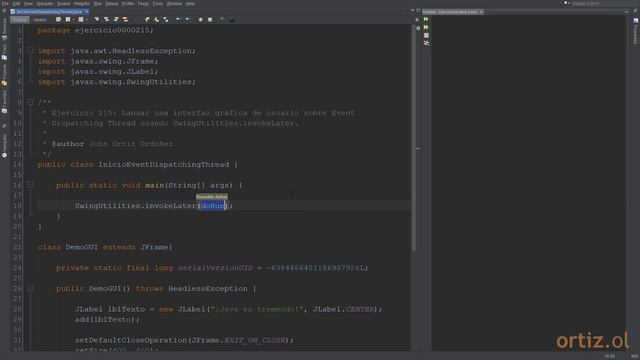The image size is (640, 360).
Task: Open Forward history dropdown arrow
Action: click(x=86, y=20)
